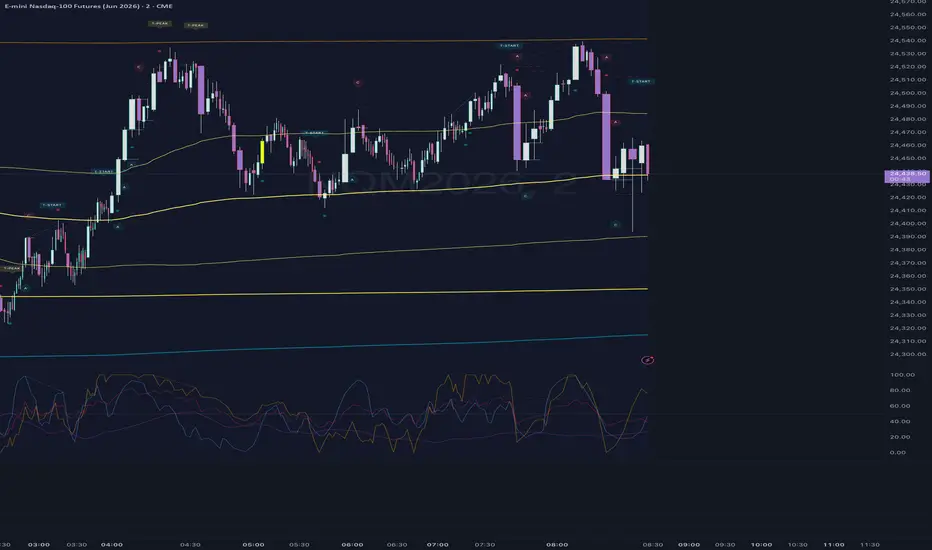Click the 07:30 time axis label
Viewport: 932px width, 550px height.
[x=485, y=544]
